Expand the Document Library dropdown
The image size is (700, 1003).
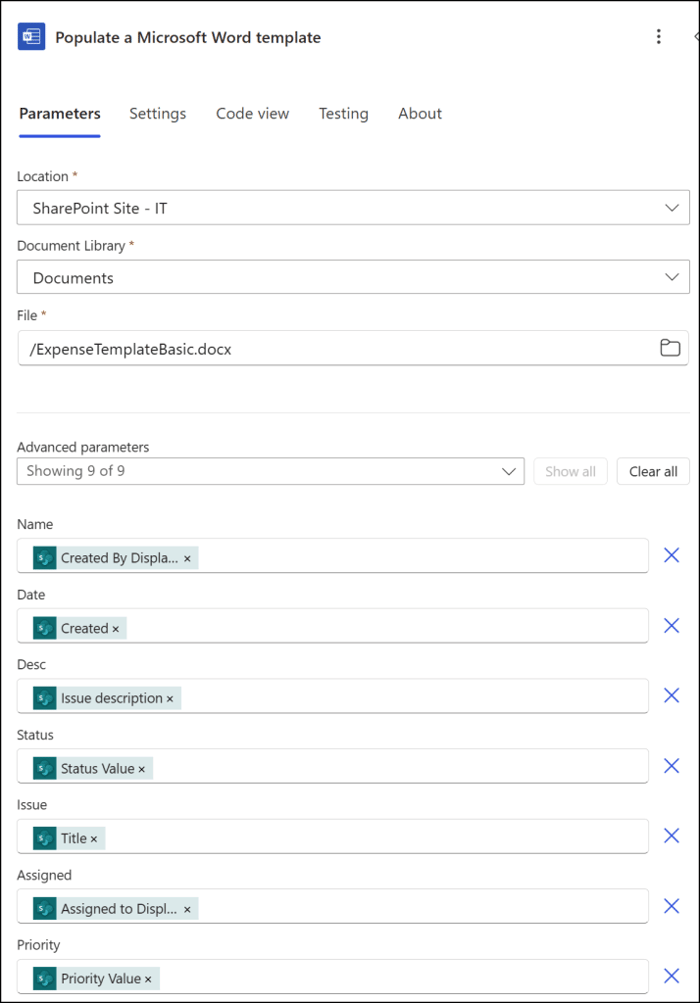353,277
